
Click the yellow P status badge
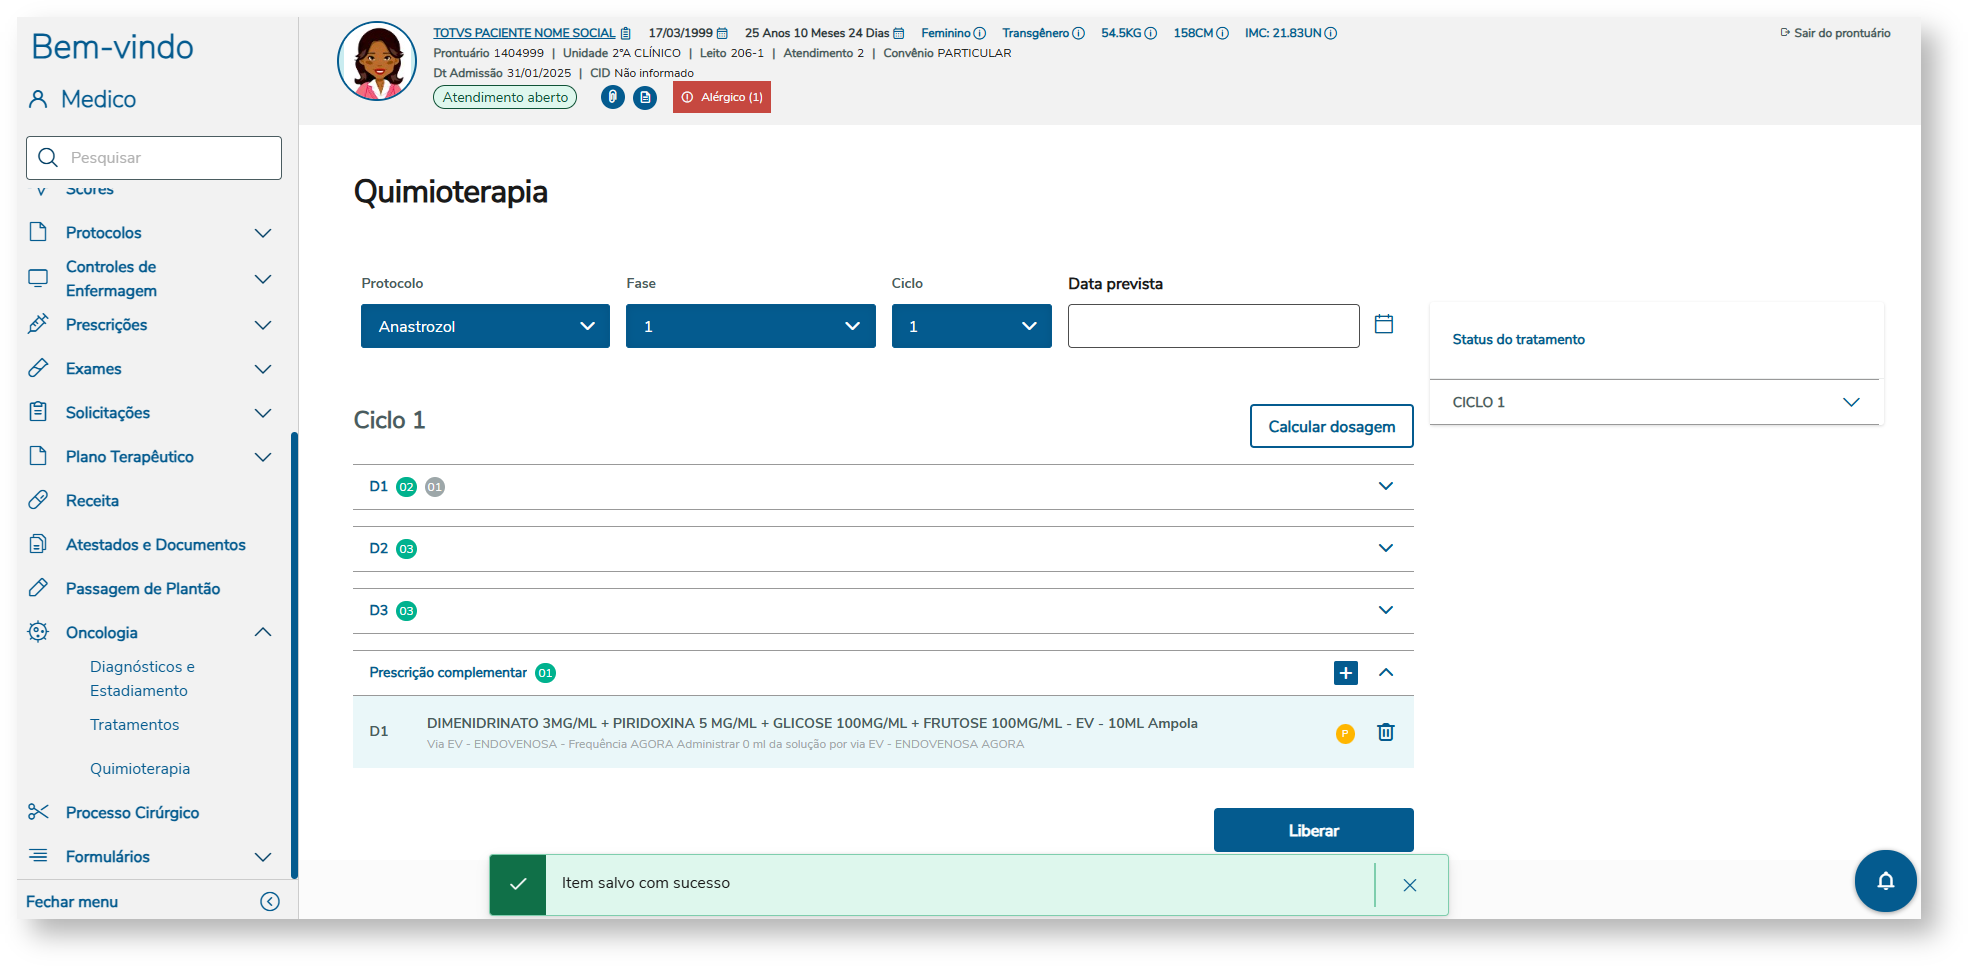(1344, 732)
